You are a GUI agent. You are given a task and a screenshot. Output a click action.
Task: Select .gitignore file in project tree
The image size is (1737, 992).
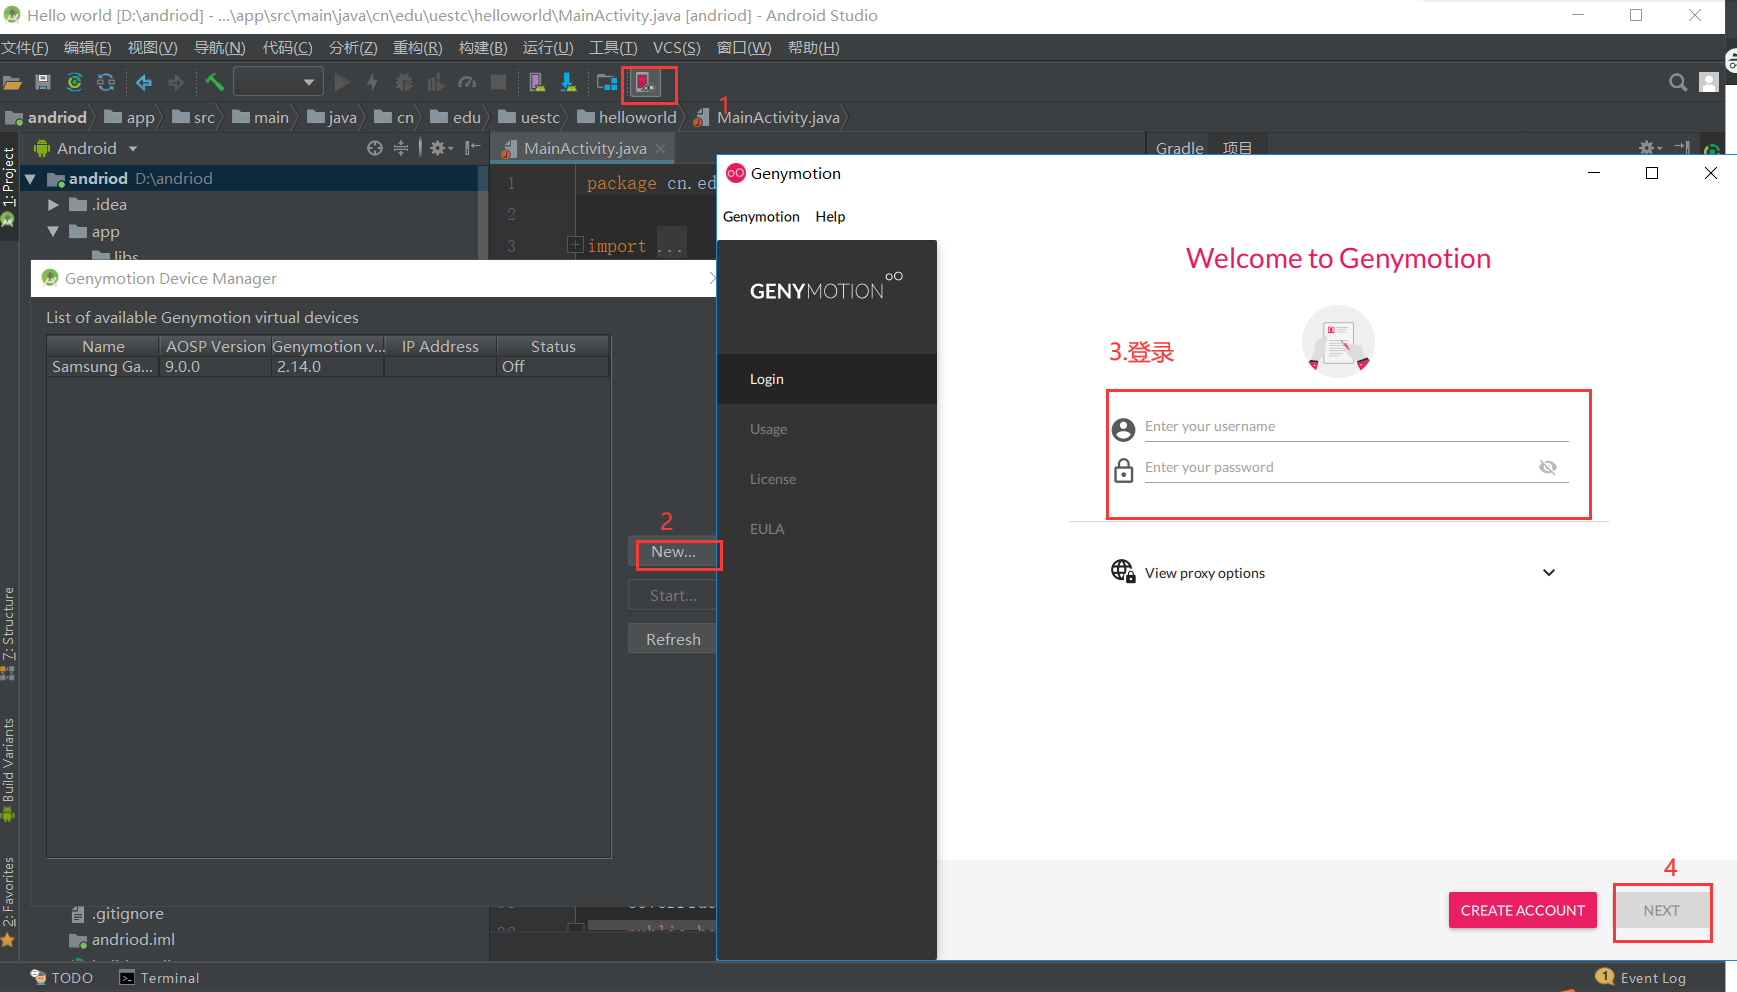click(118, 914)
